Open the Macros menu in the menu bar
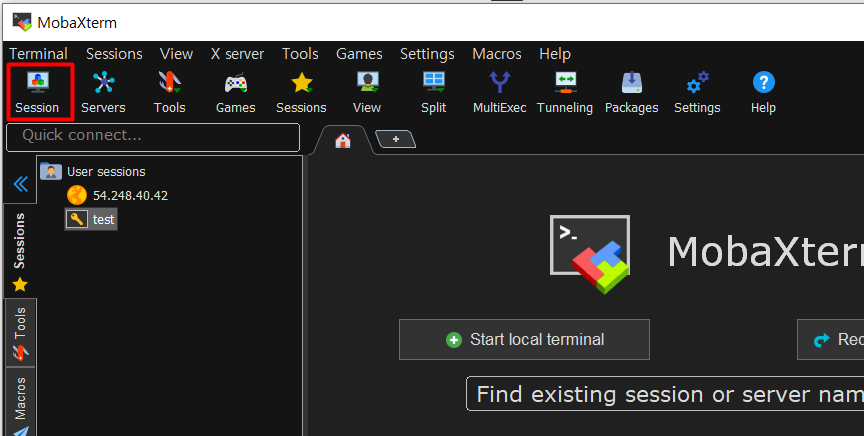864x436 pixels. point(497,54)
